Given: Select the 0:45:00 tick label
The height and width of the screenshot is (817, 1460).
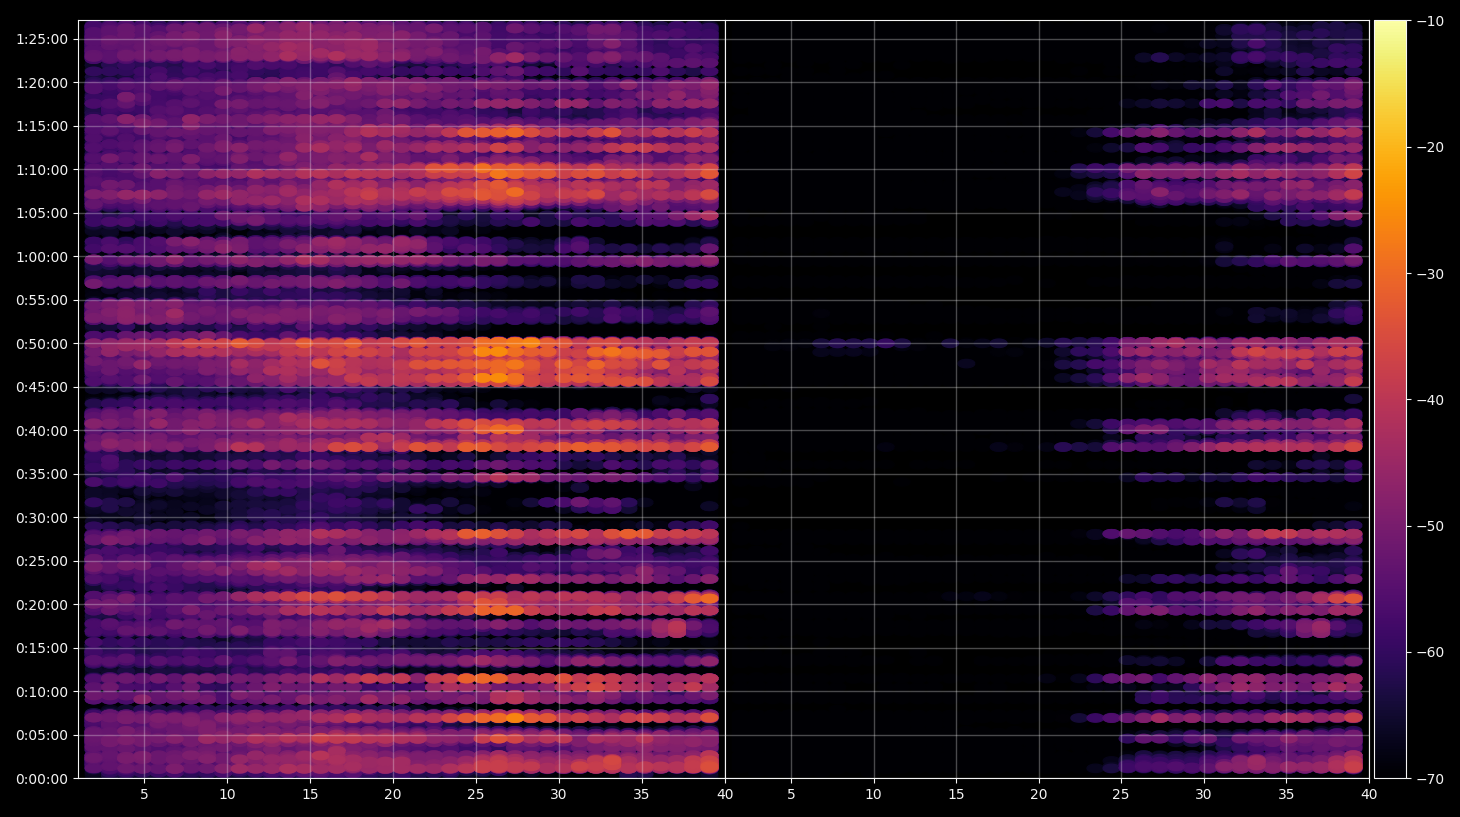Looking at the screenshot, I should (x=42, y=387).
